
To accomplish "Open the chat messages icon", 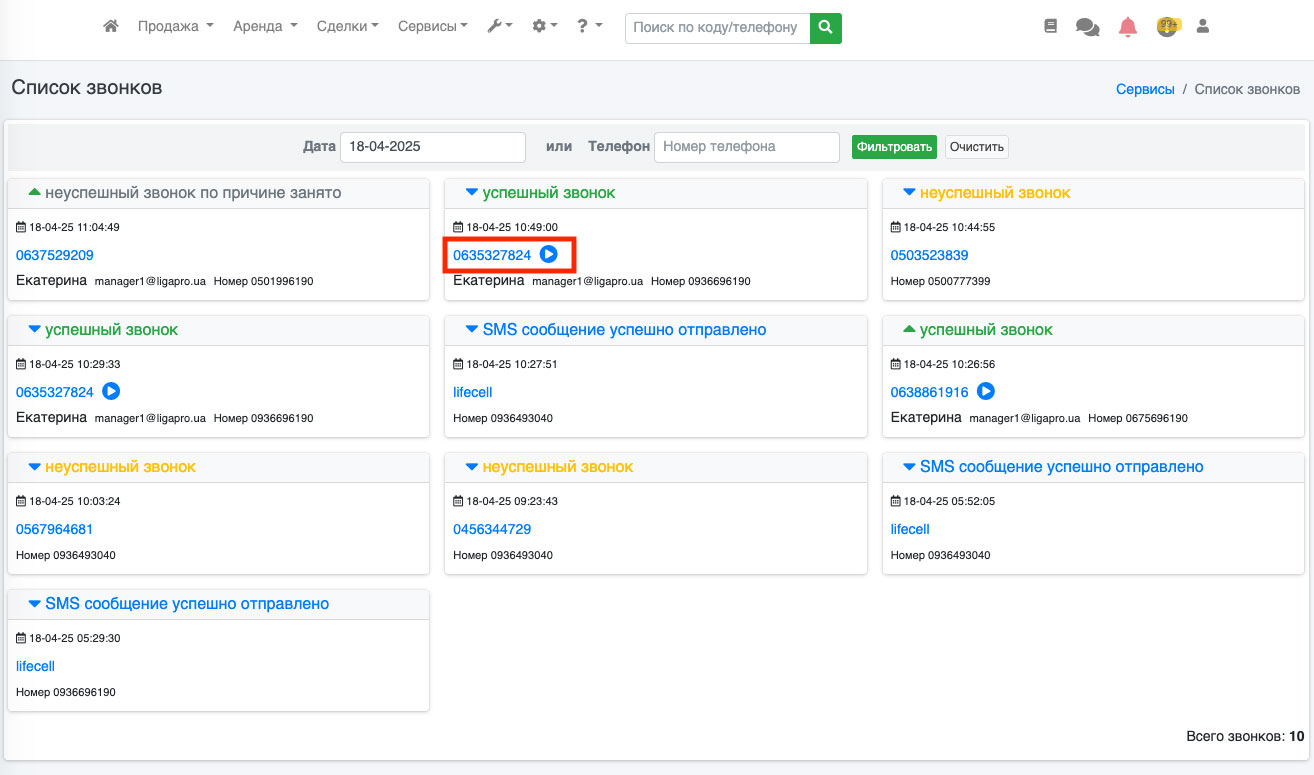I will [x=1087, y=27].
